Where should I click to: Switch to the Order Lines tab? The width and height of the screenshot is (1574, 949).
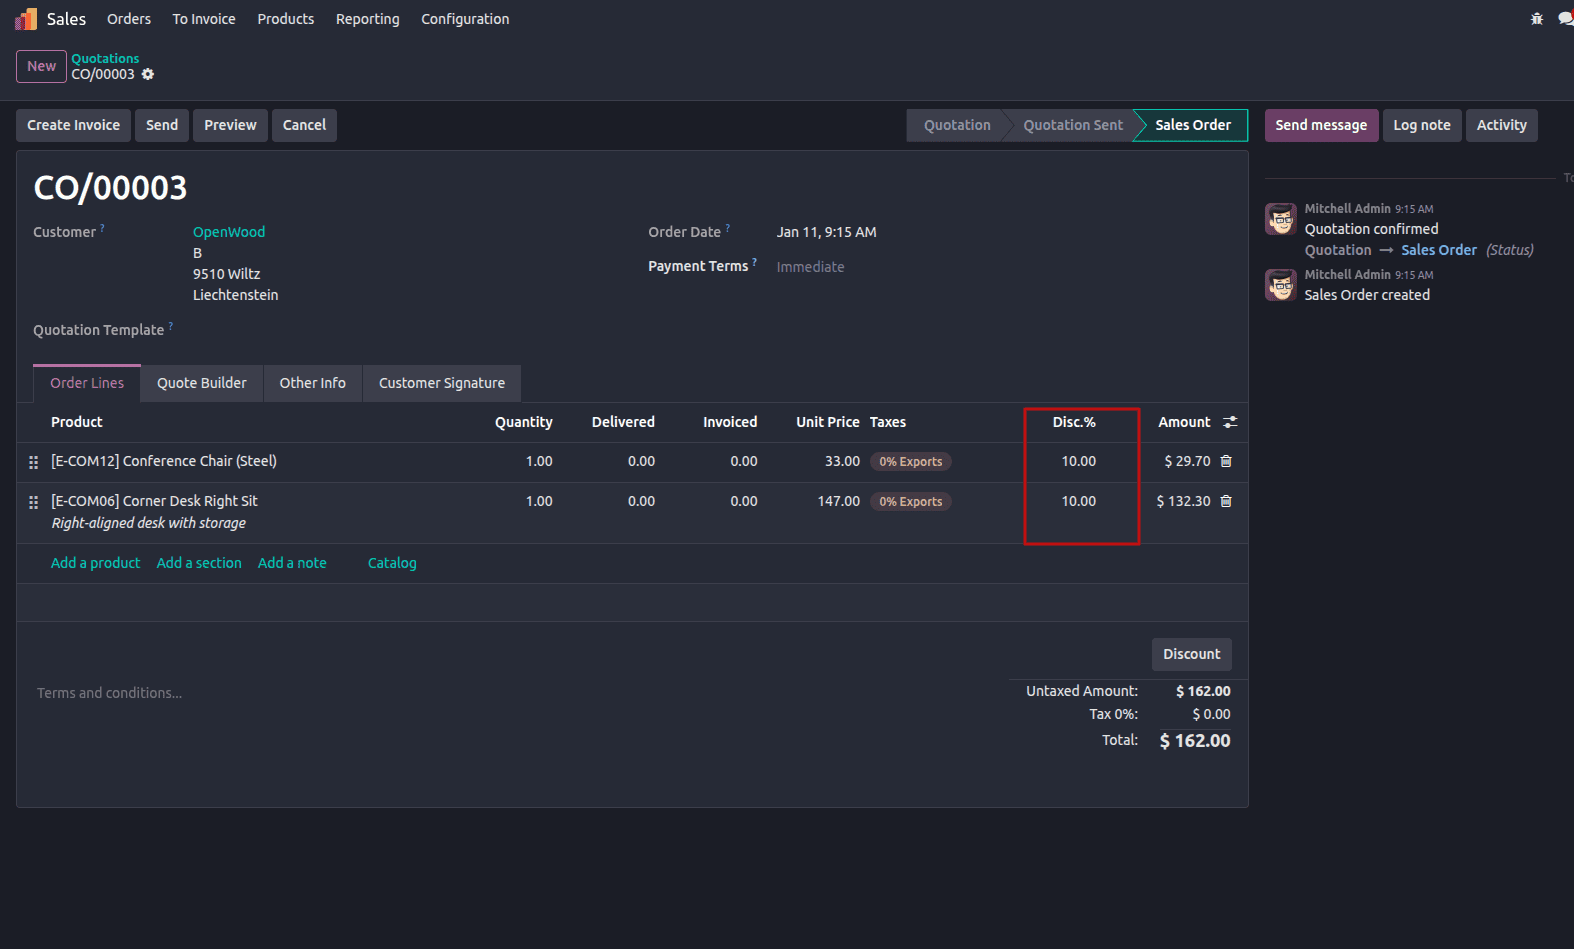click(x=87, y=383)
